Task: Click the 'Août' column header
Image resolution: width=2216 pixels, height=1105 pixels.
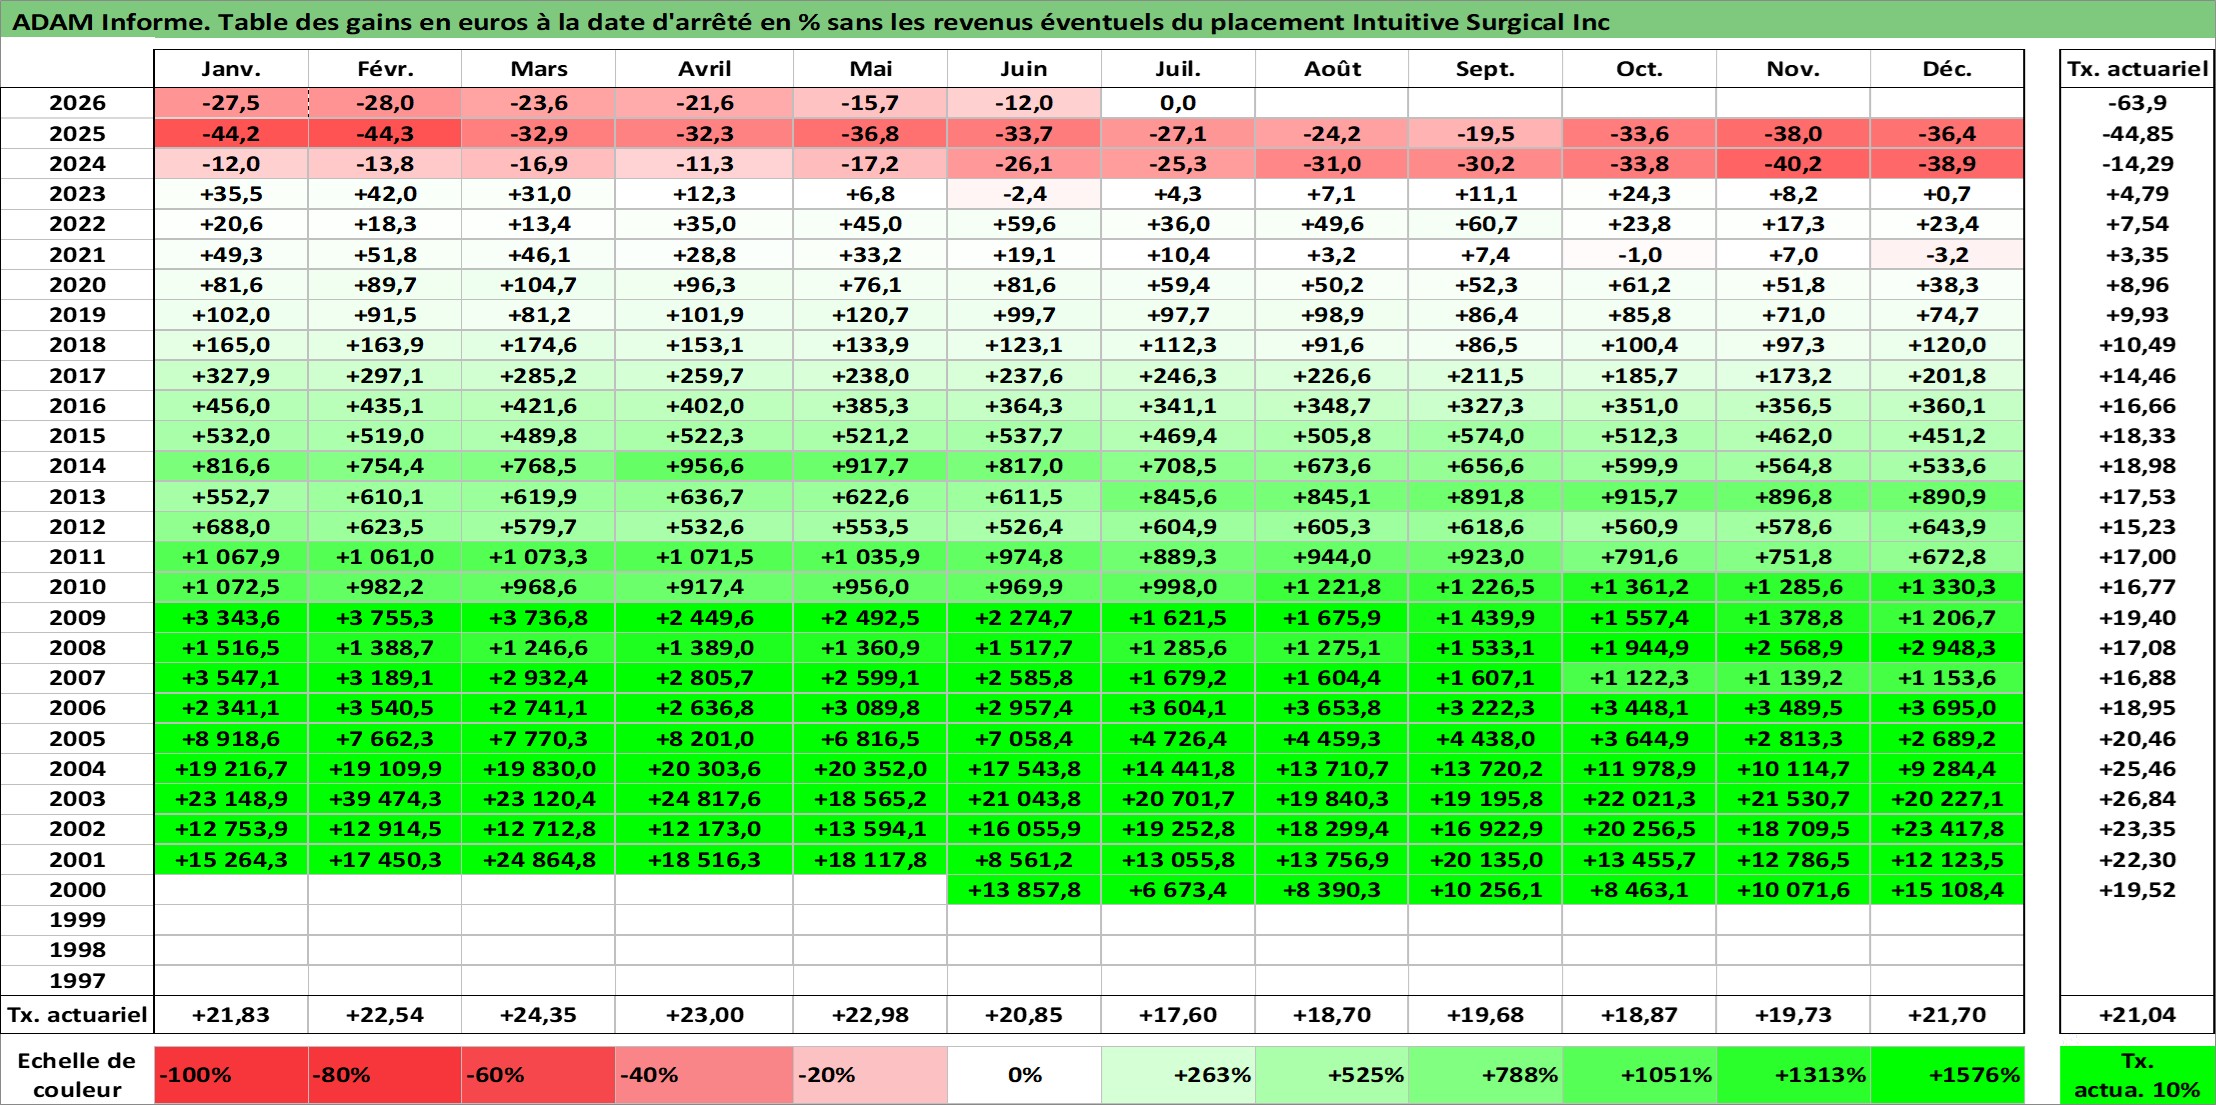Action: click(1332, 69)
